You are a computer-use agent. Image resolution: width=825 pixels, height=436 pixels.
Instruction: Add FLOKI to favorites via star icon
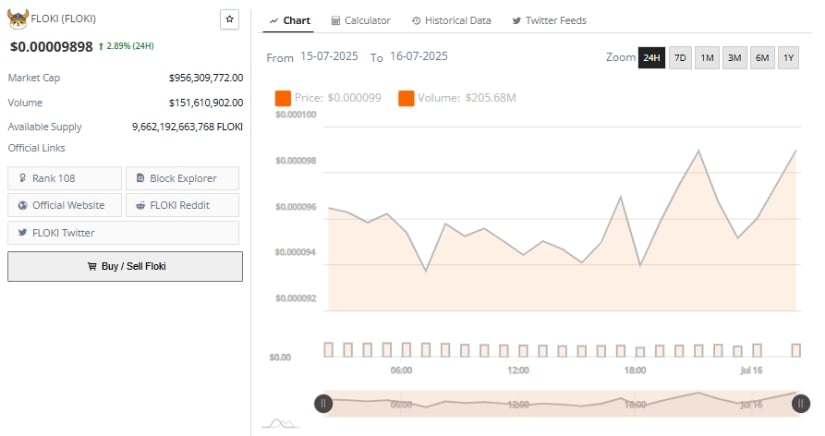coord(229,19)
